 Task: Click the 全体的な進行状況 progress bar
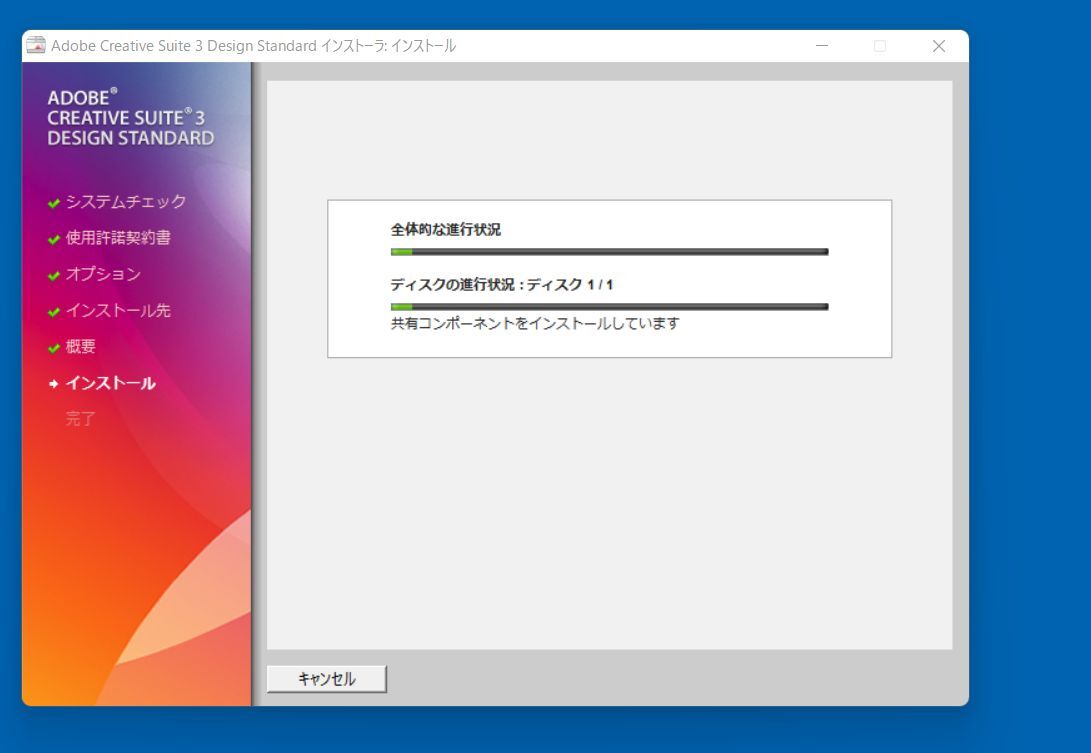pyautogui.click(x=610, y=252)
